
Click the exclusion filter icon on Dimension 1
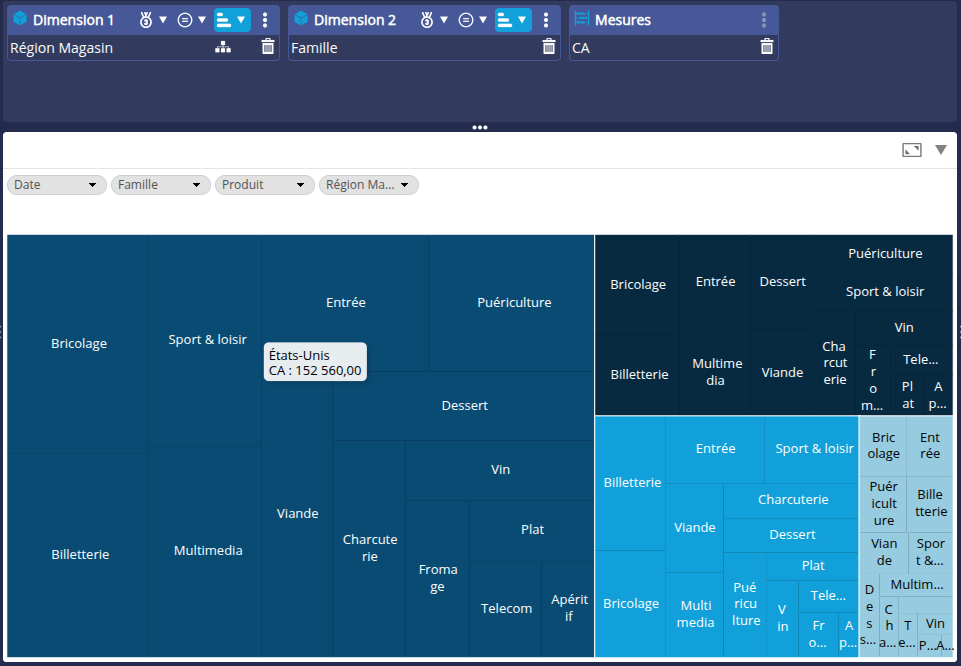[183, 19]
